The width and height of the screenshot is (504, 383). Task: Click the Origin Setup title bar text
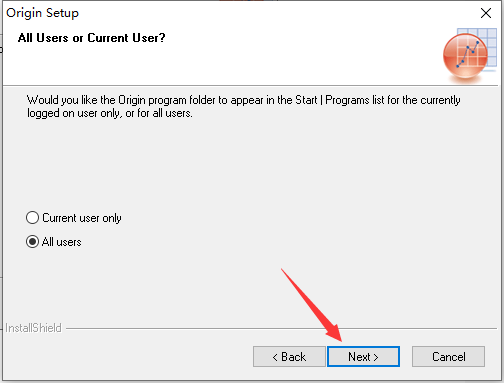(43, 13)
